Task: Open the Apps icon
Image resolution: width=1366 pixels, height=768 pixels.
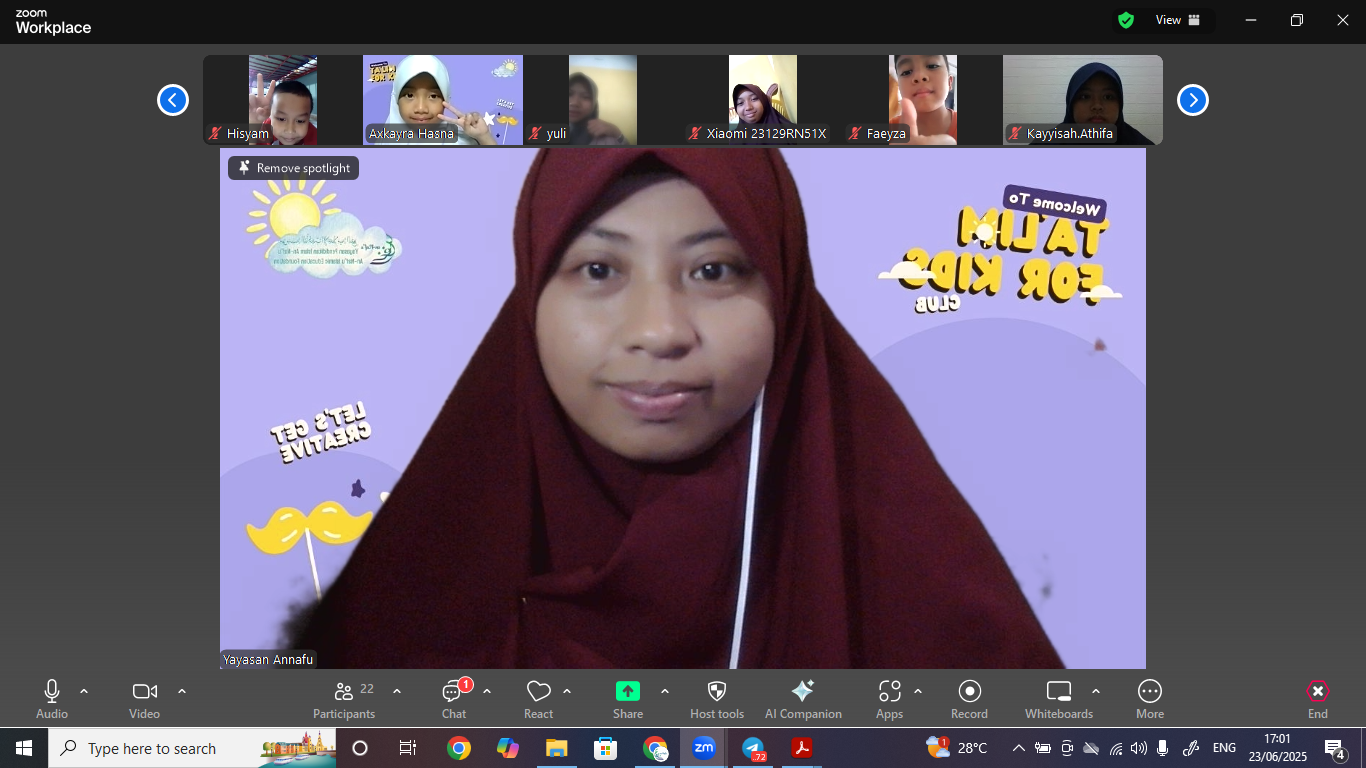Action: point(889,692)
